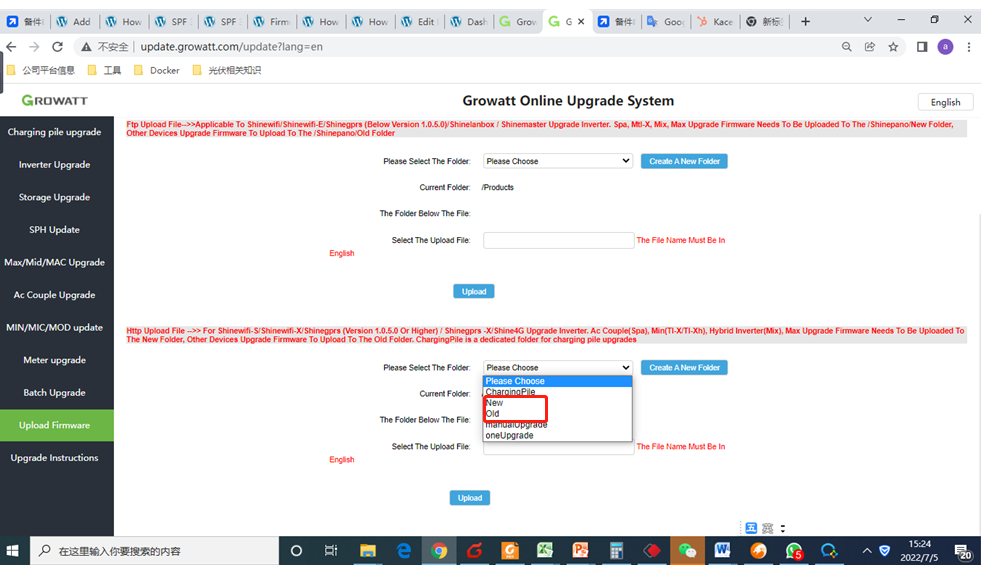The height and width of the screenshot is (574, 981).
Task: Switch to the Dash WordPress tab
Action: point(469,21)
